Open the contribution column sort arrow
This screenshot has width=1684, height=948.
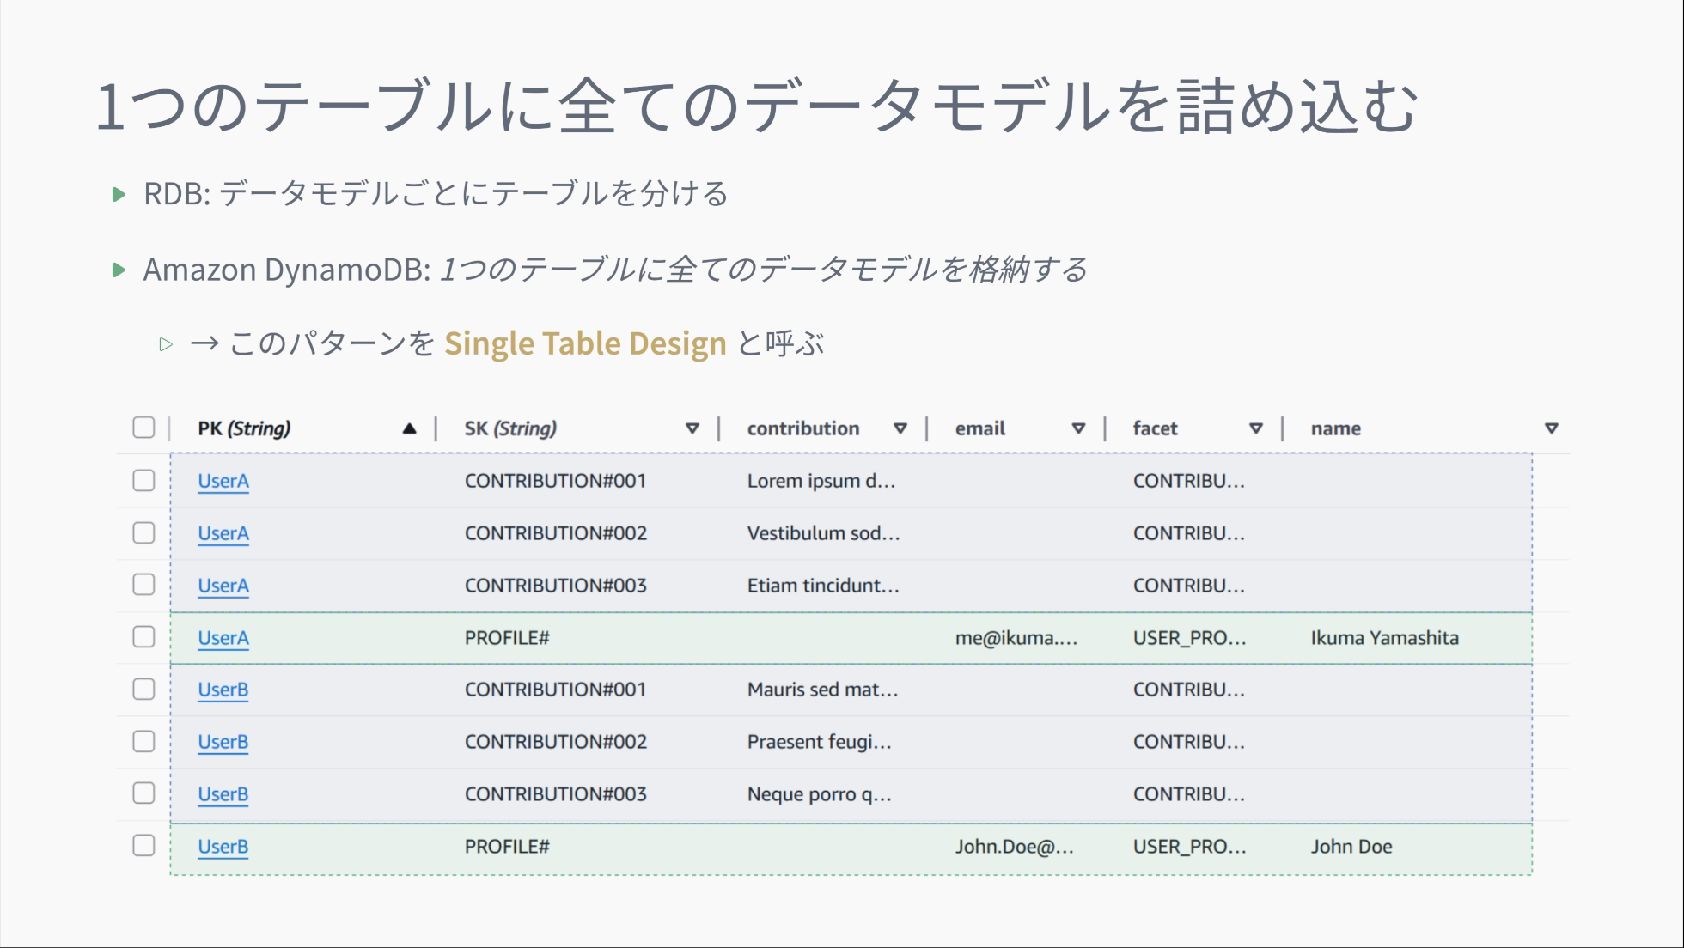point(900,429)
